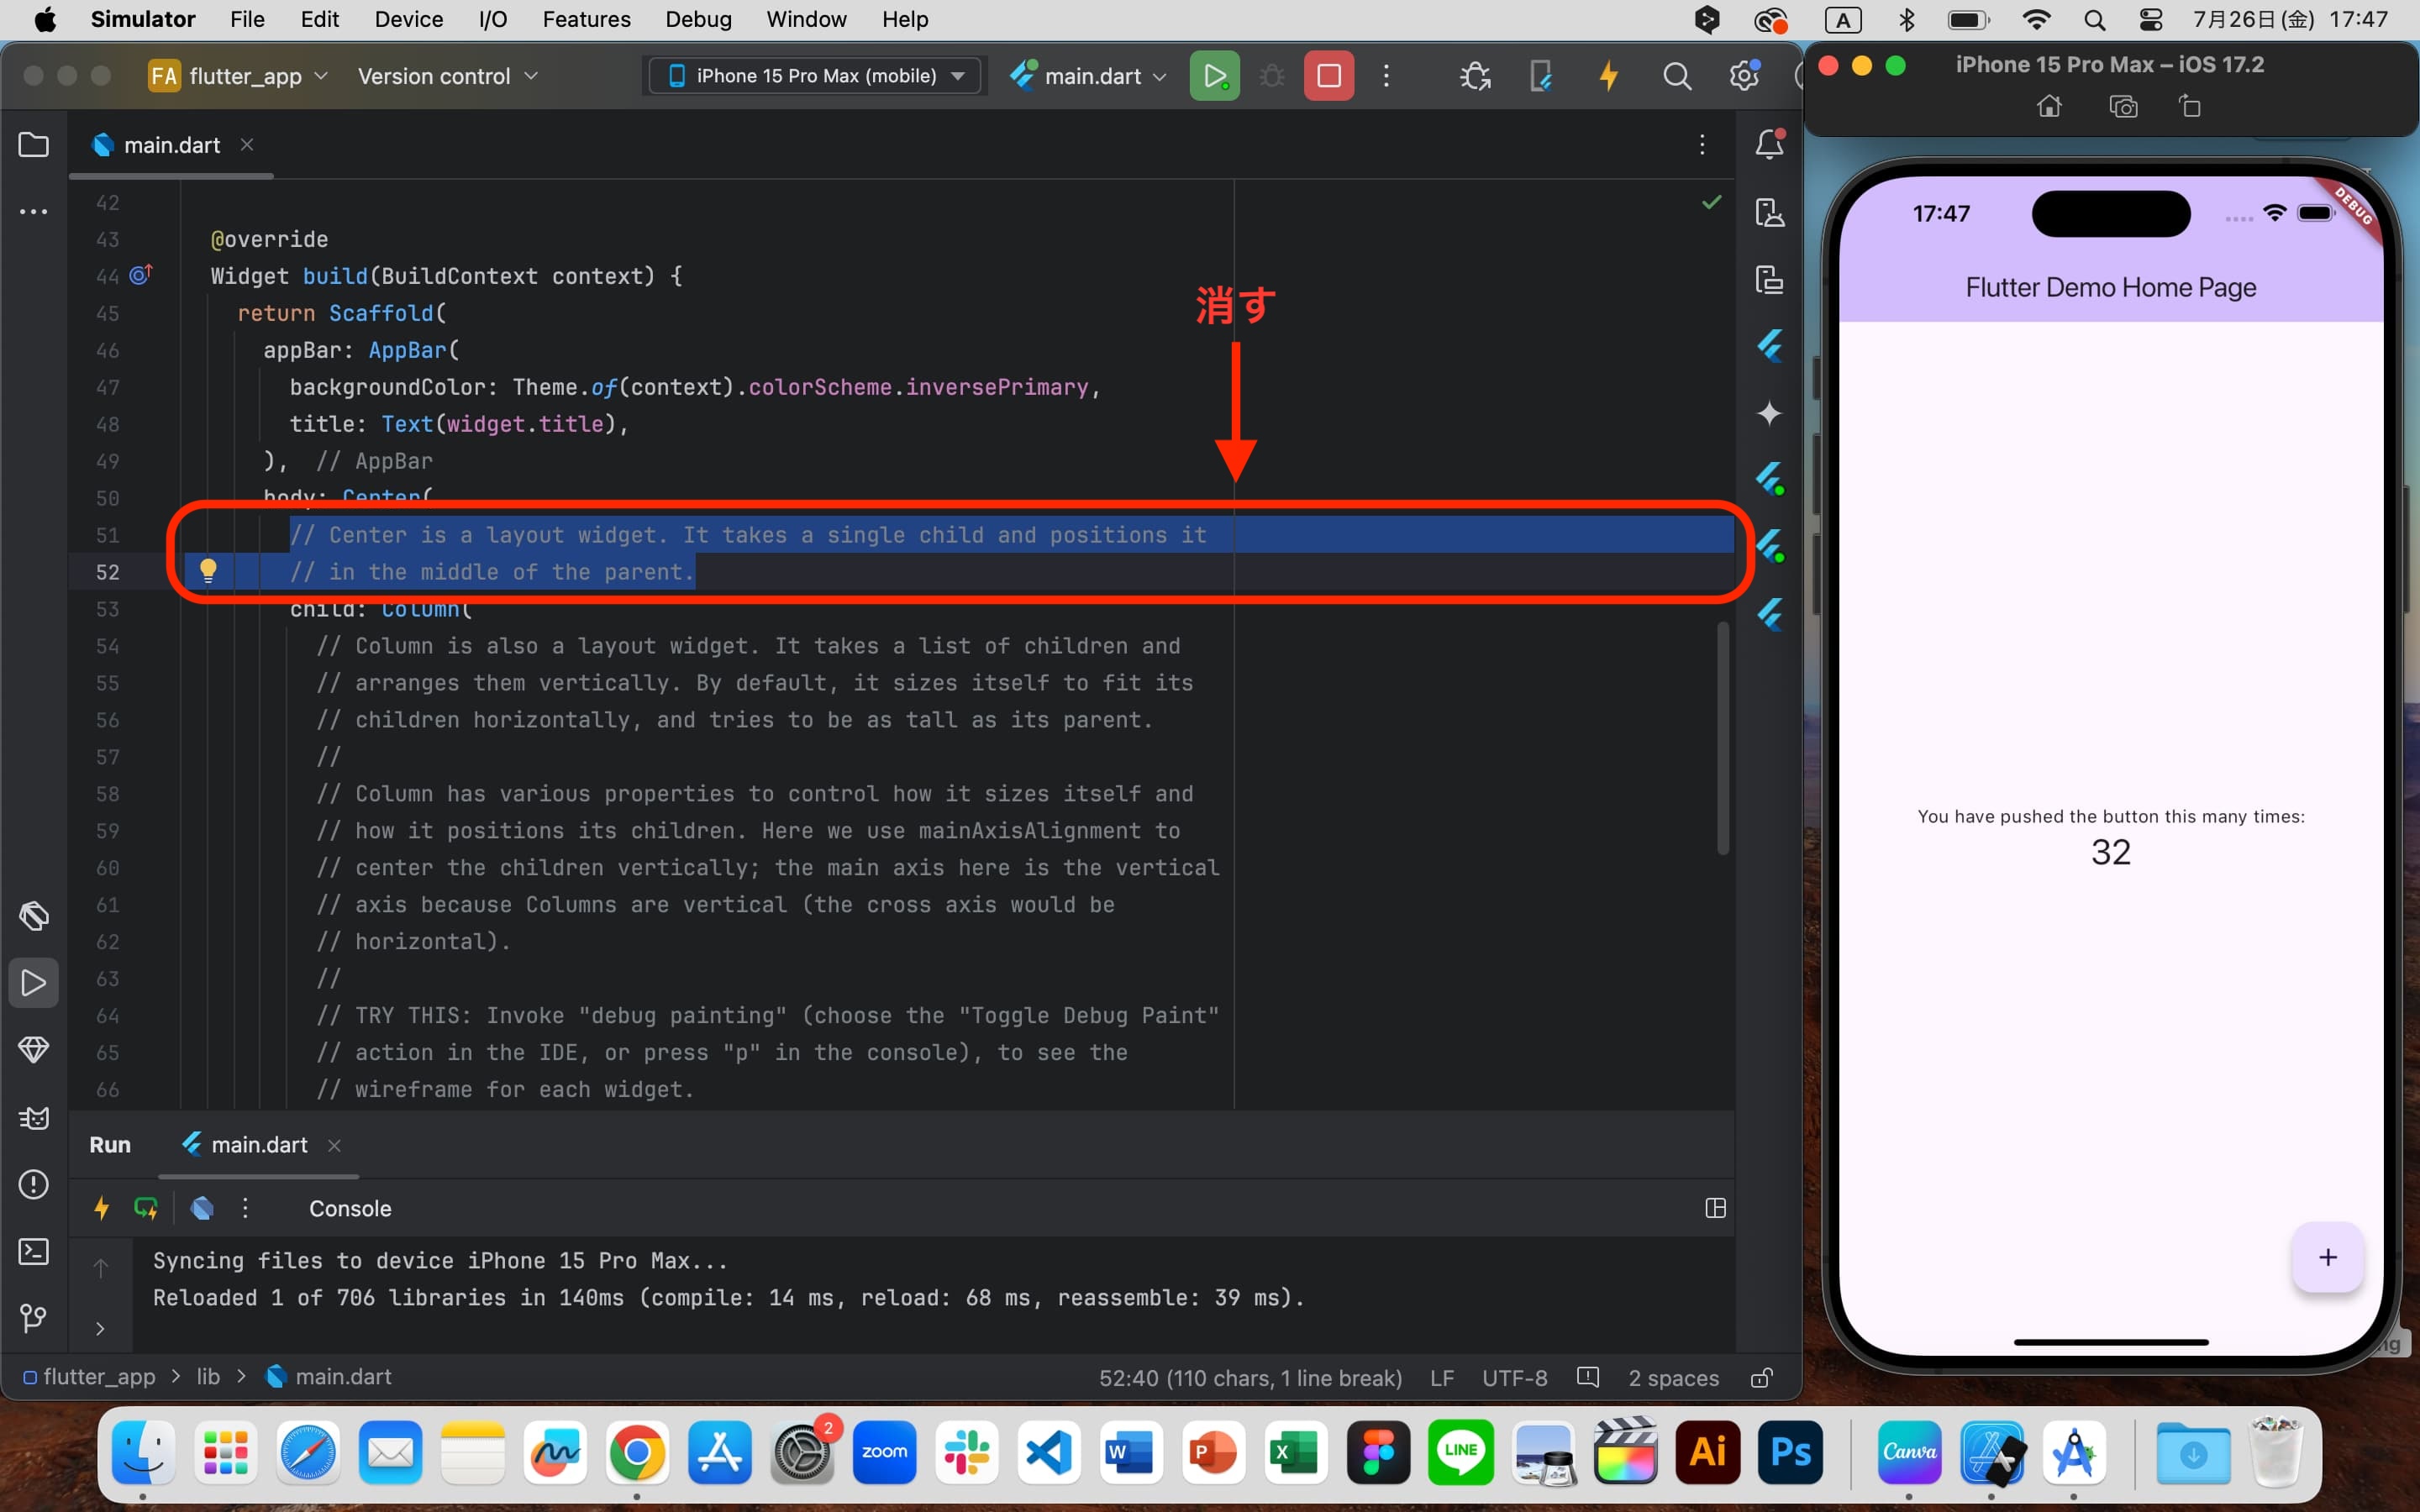
Task: Click the Debug menu in menu bar
Action: point(695,19)
